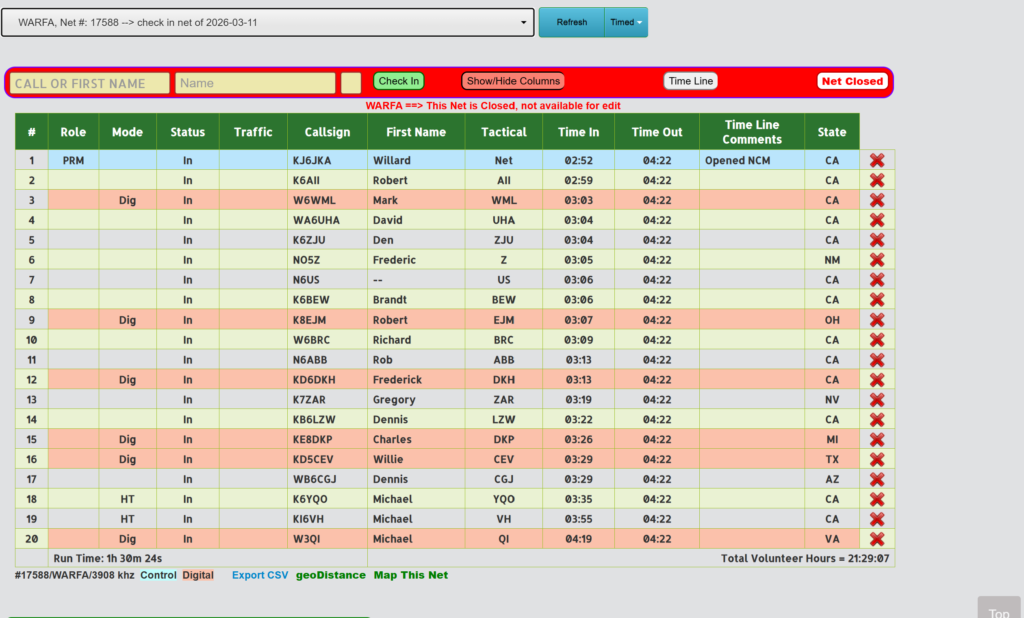Click the small box next to Name field
The height and width of the screenshot is (618, 1024).
click(350, 83)
